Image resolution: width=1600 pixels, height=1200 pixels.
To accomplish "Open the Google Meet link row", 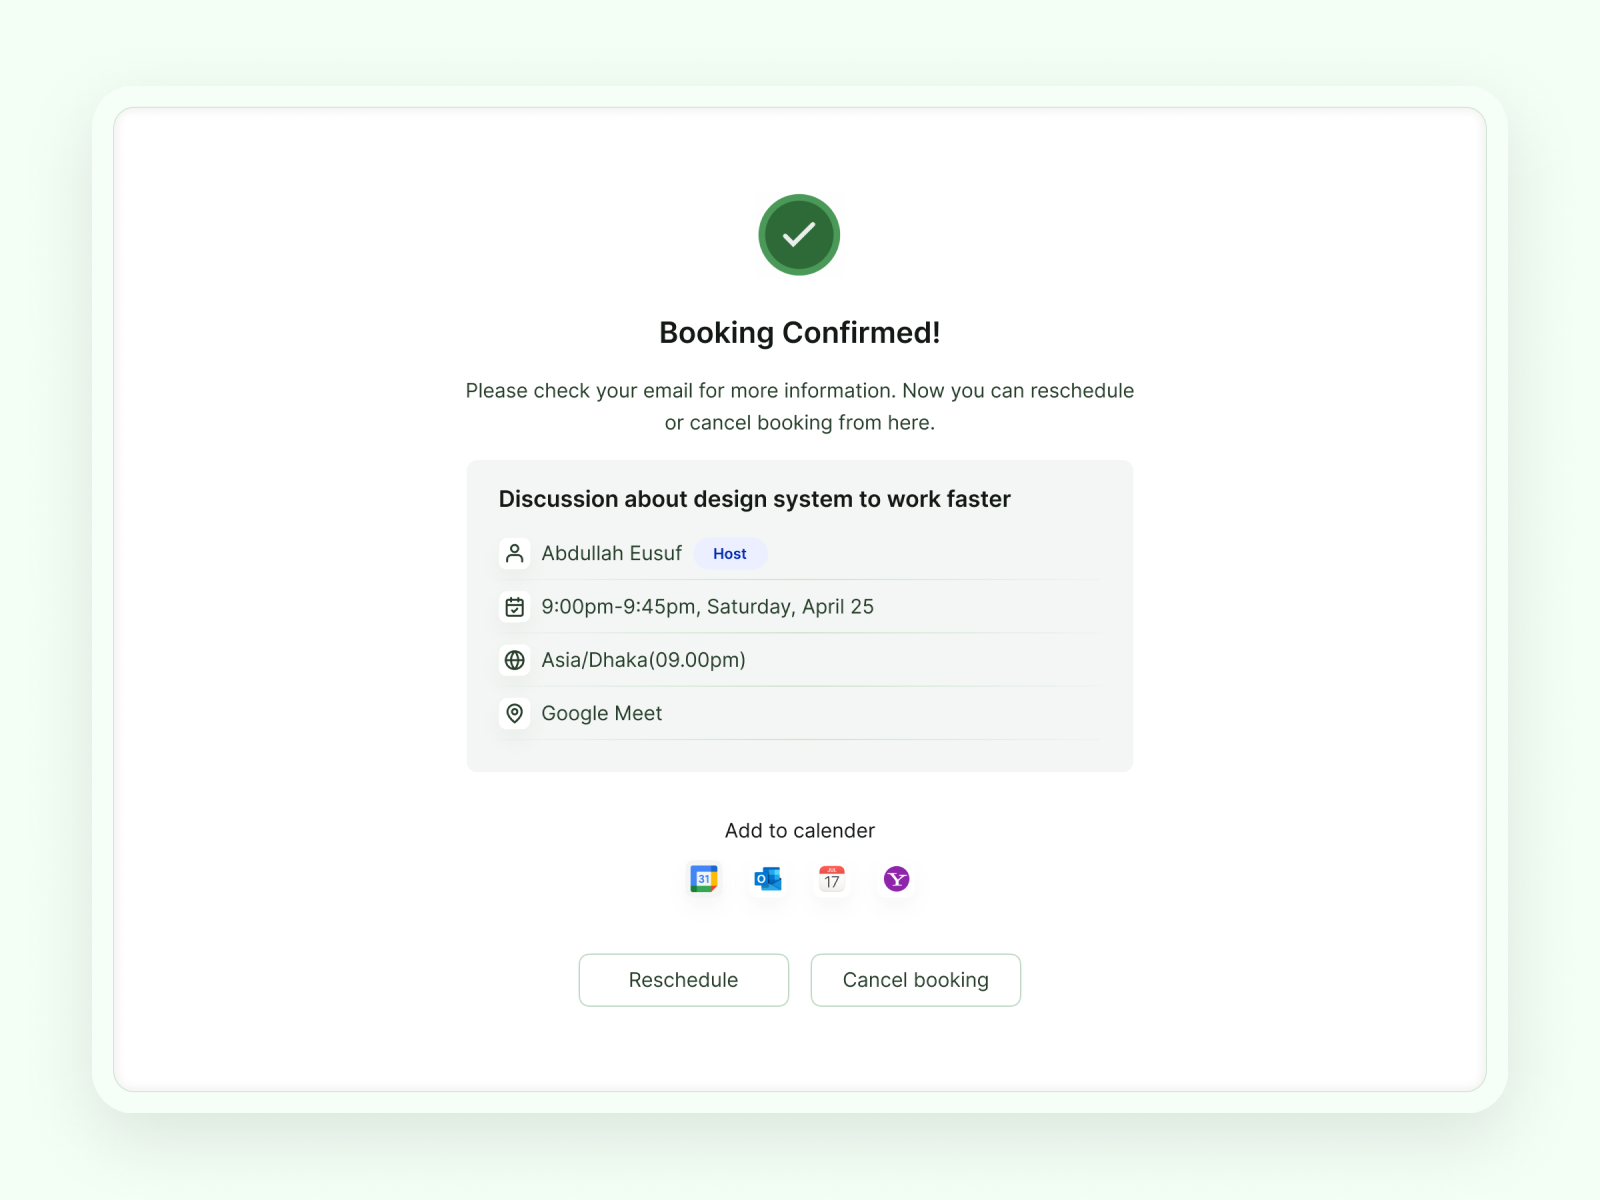I will (601, 713).
